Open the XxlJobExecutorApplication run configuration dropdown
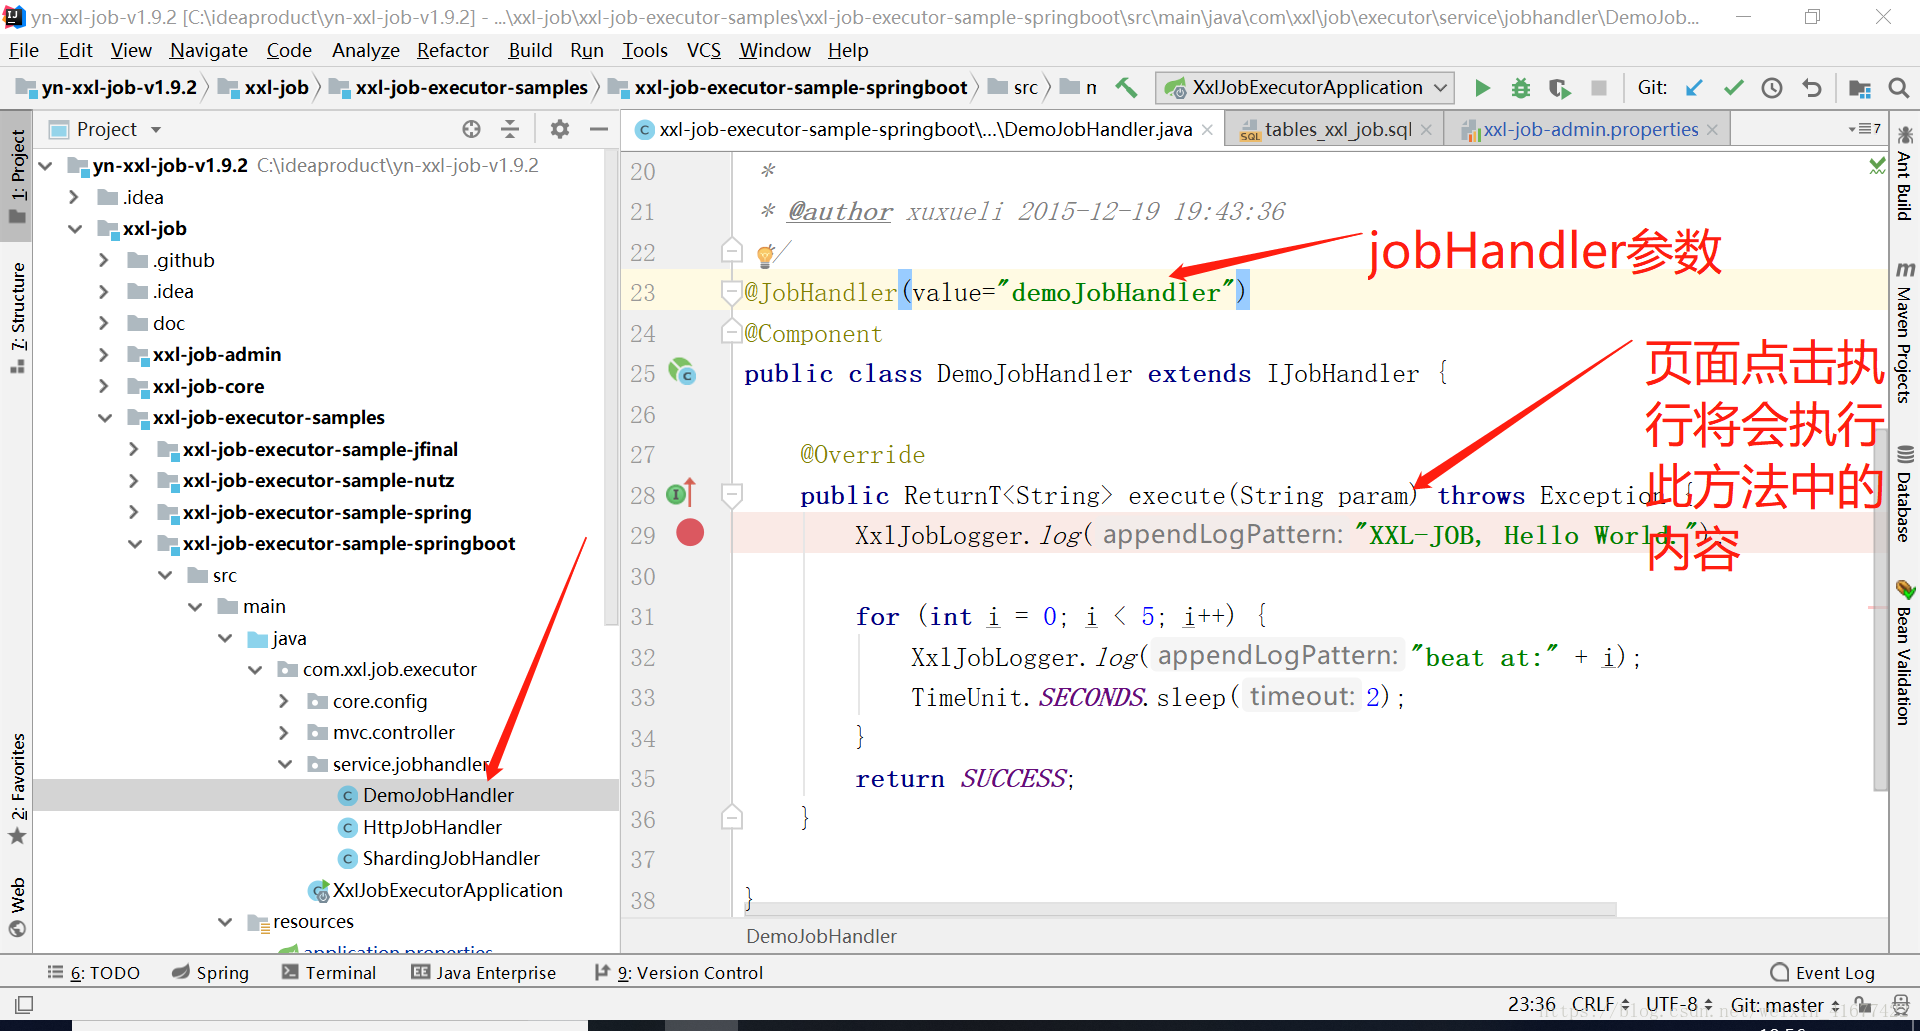Screen dimensions: 1920x1031 1305,88
